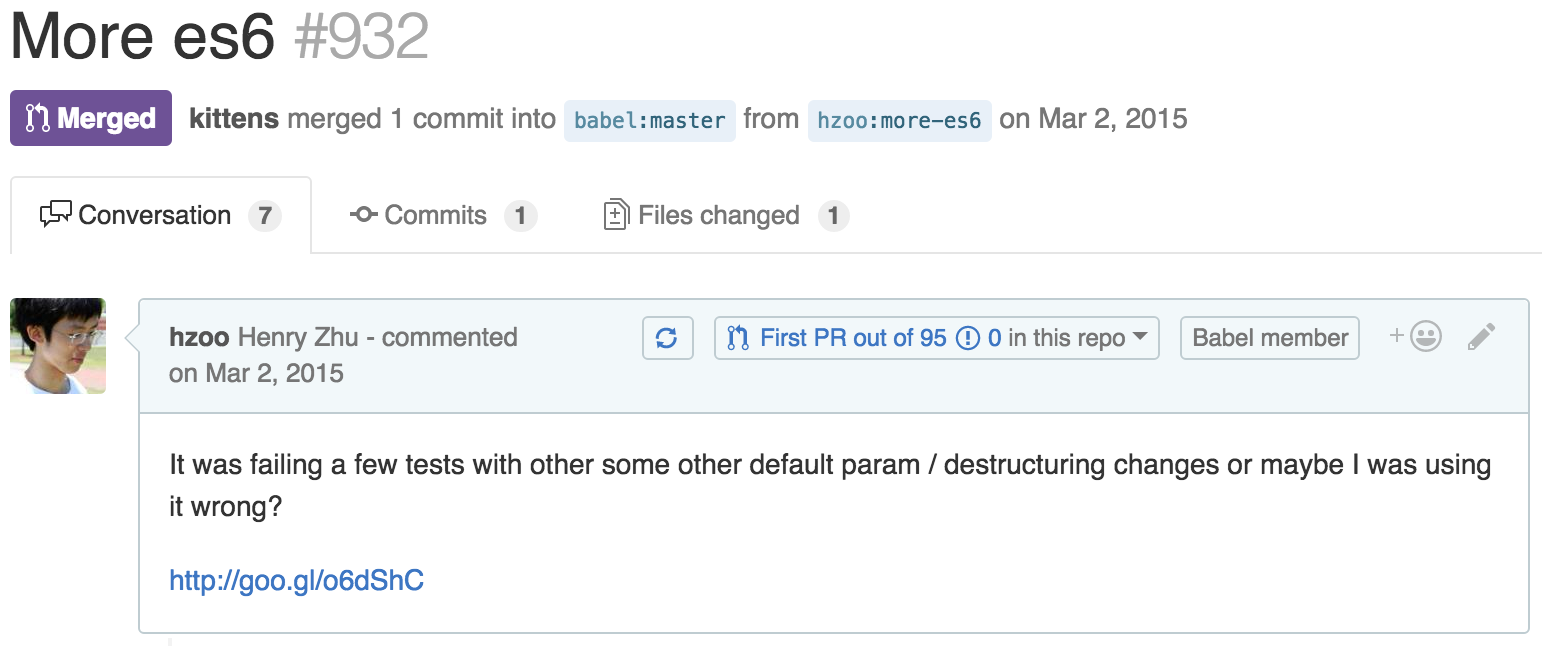The width and height of the screenshot is (1542, 646).
Task: Click the Files changed diff icon
Action: pos(616,215)
